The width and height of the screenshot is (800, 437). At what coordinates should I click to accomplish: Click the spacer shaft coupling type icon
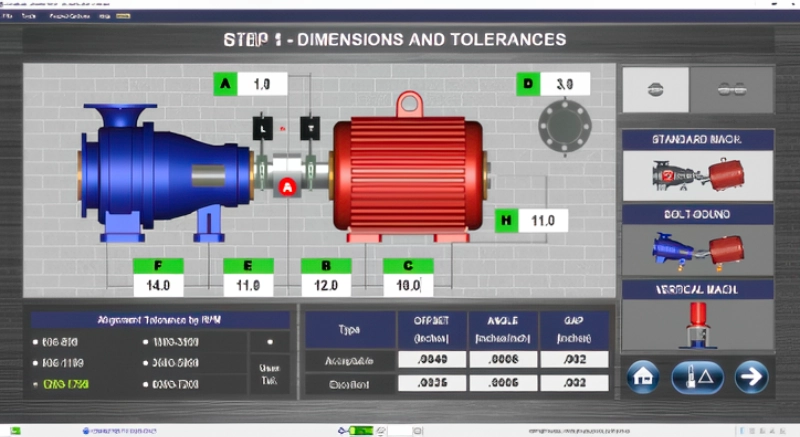pyautogui.click(x=739, y=90)
